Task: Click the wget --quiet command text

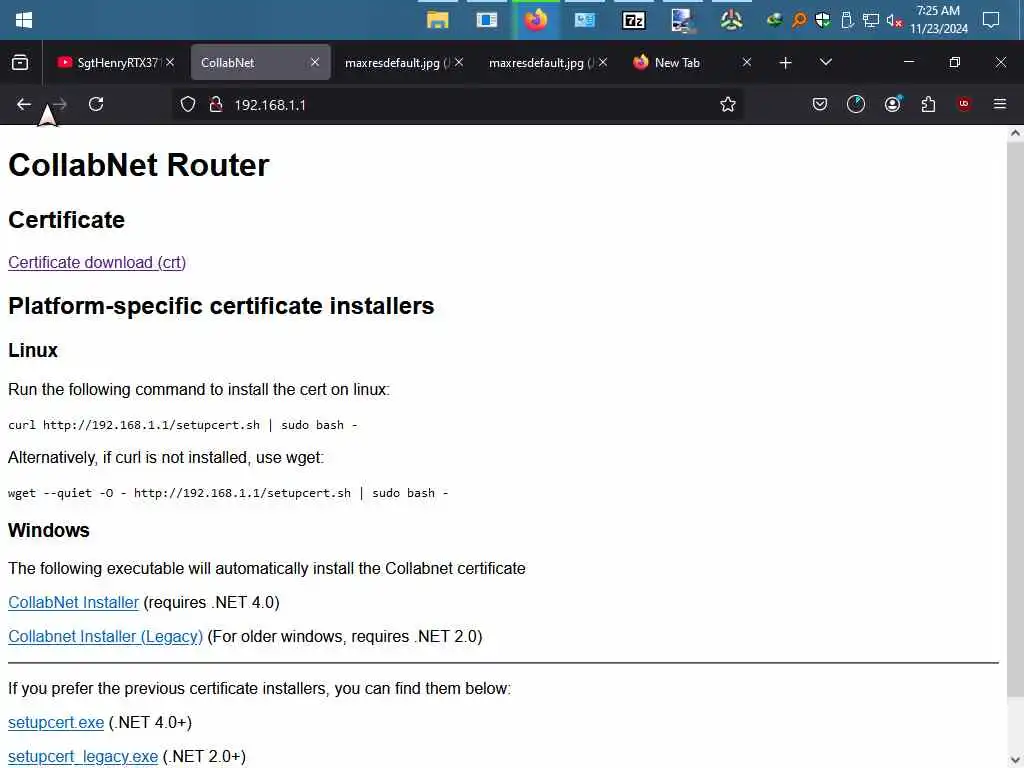Action: [228, 493]
